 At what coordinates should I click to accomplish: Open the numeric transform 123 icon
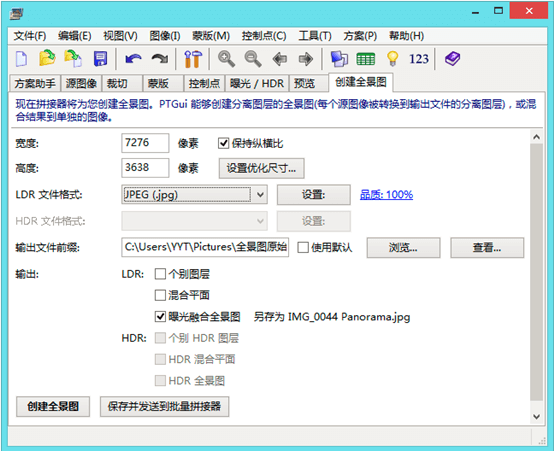tap(419, 59)
